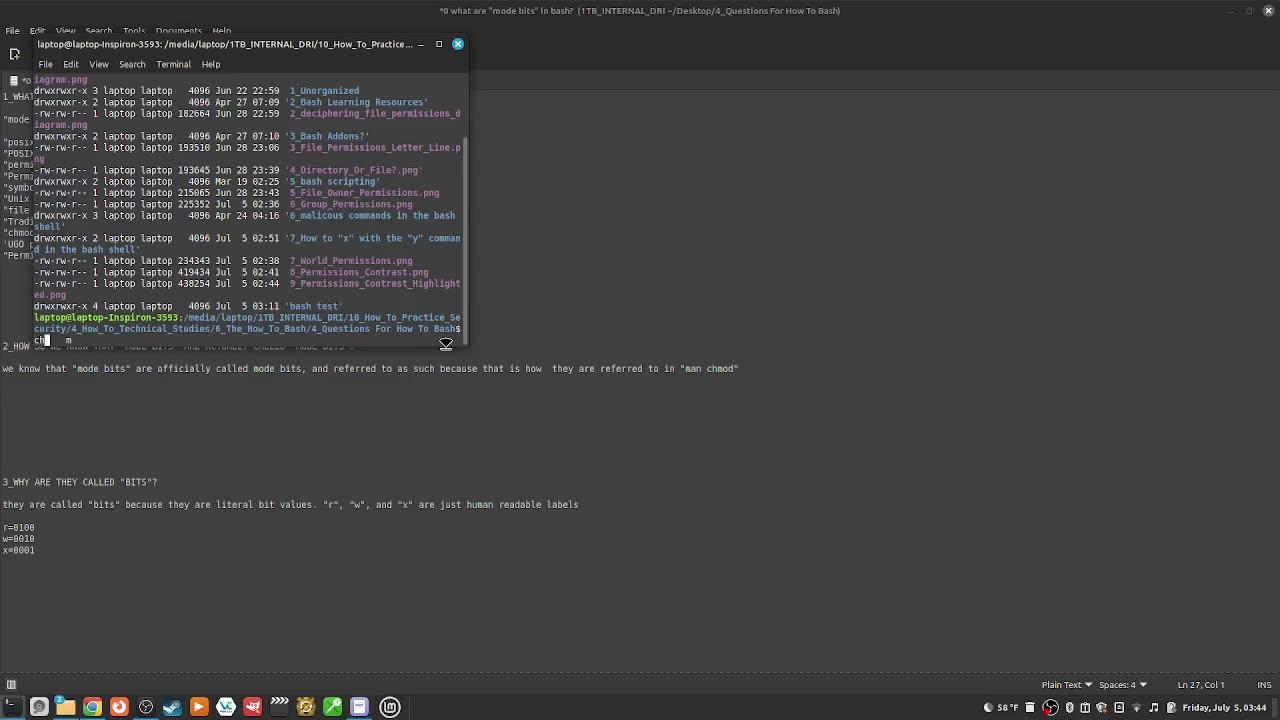Screen dimensions: 1280x720
Task: Click the terminal command prompt input line
Action: [247, 340]
